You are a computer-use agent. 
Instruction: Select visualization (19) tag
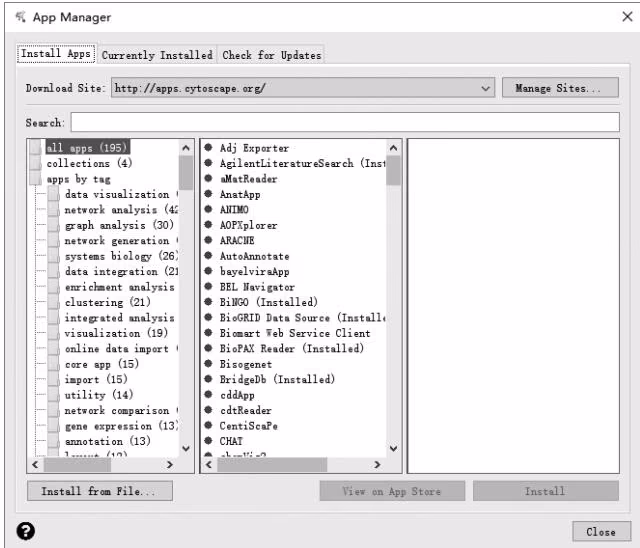116,333
